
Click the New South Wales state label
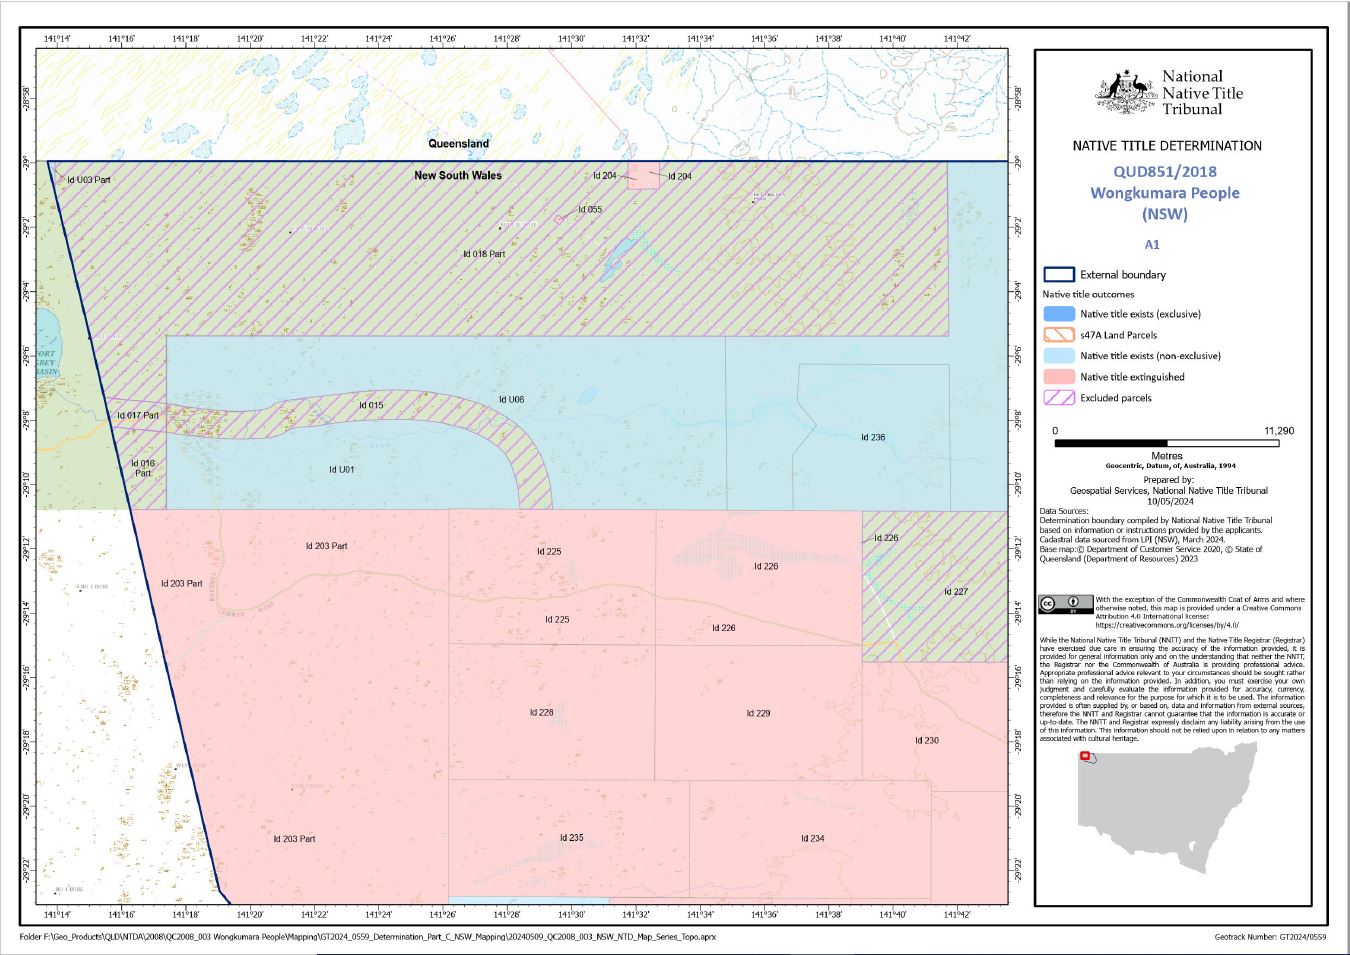(x=458, y=175)
